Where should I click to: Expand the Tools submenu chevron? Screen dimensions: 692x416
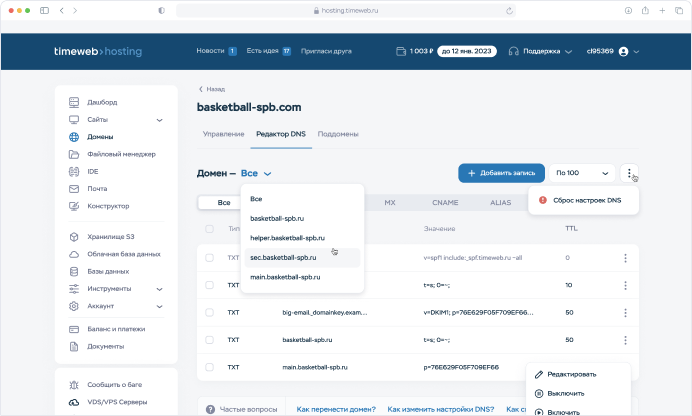tap(159, 289)
